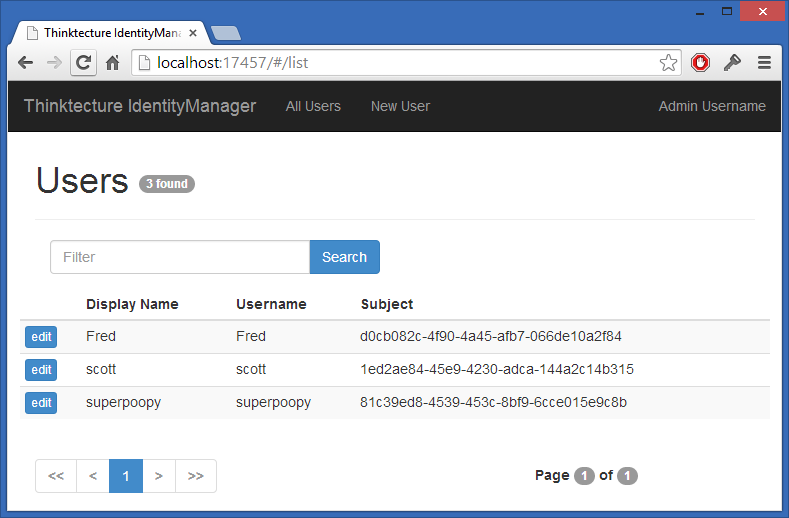Click the blue Search button
This screenshot has width=789, height=518.
point(345,257)
